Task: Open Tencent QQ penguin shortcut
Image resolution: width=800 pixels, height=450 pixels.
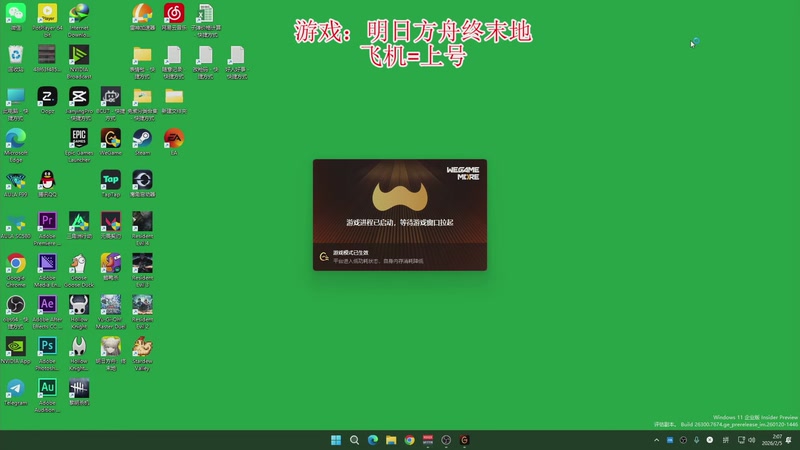Action: click(47, 184)
